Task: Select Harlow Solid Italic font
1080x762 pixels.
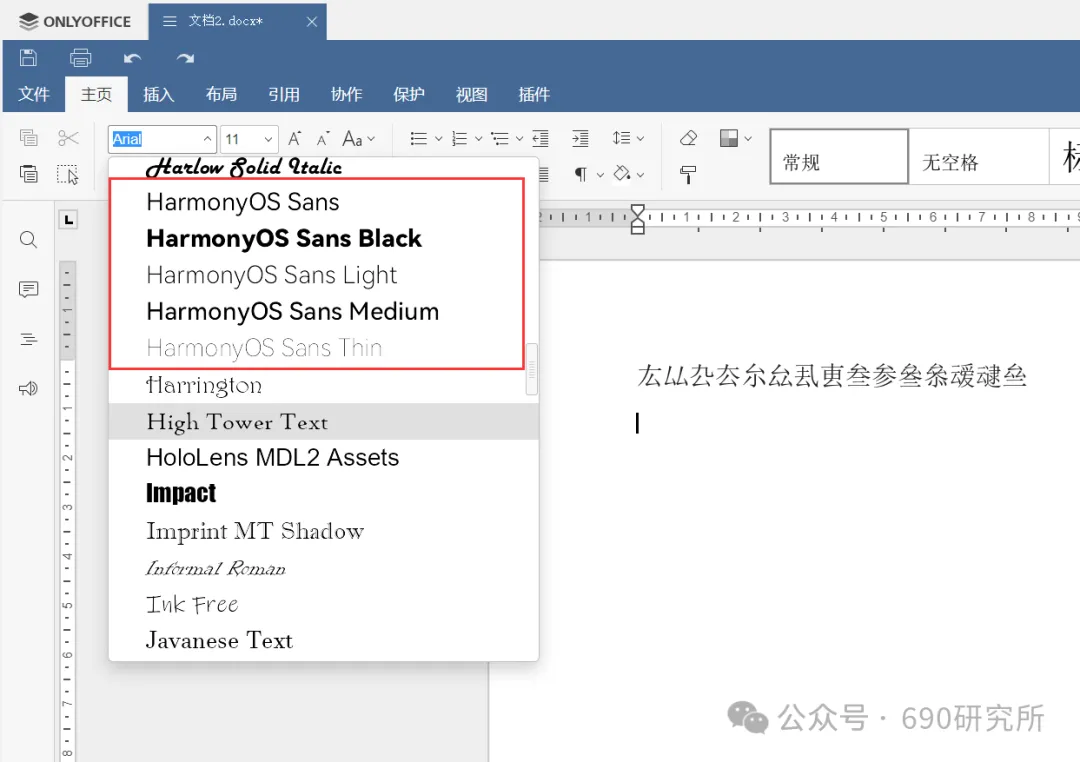Action: (x=323, y=167)
